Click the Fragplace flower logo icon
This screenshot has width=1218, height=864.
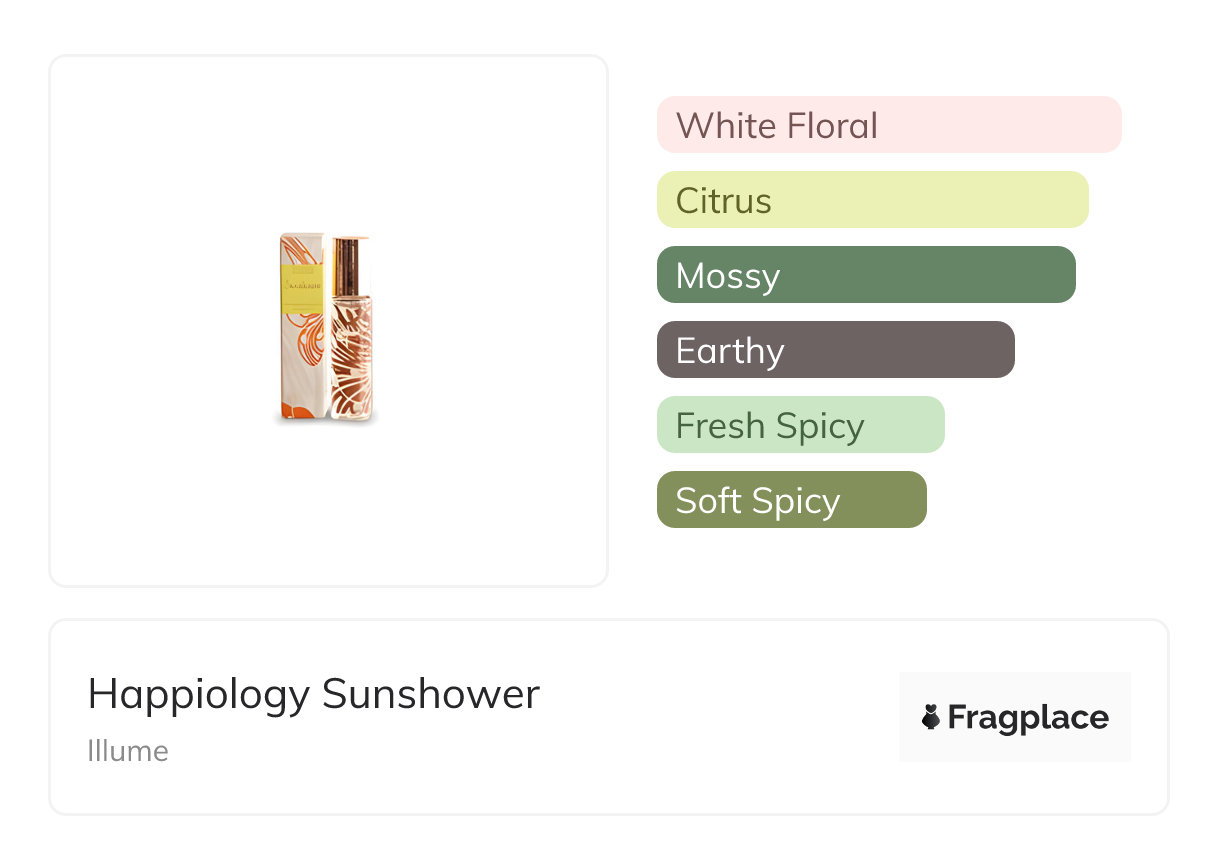[931, 717]
